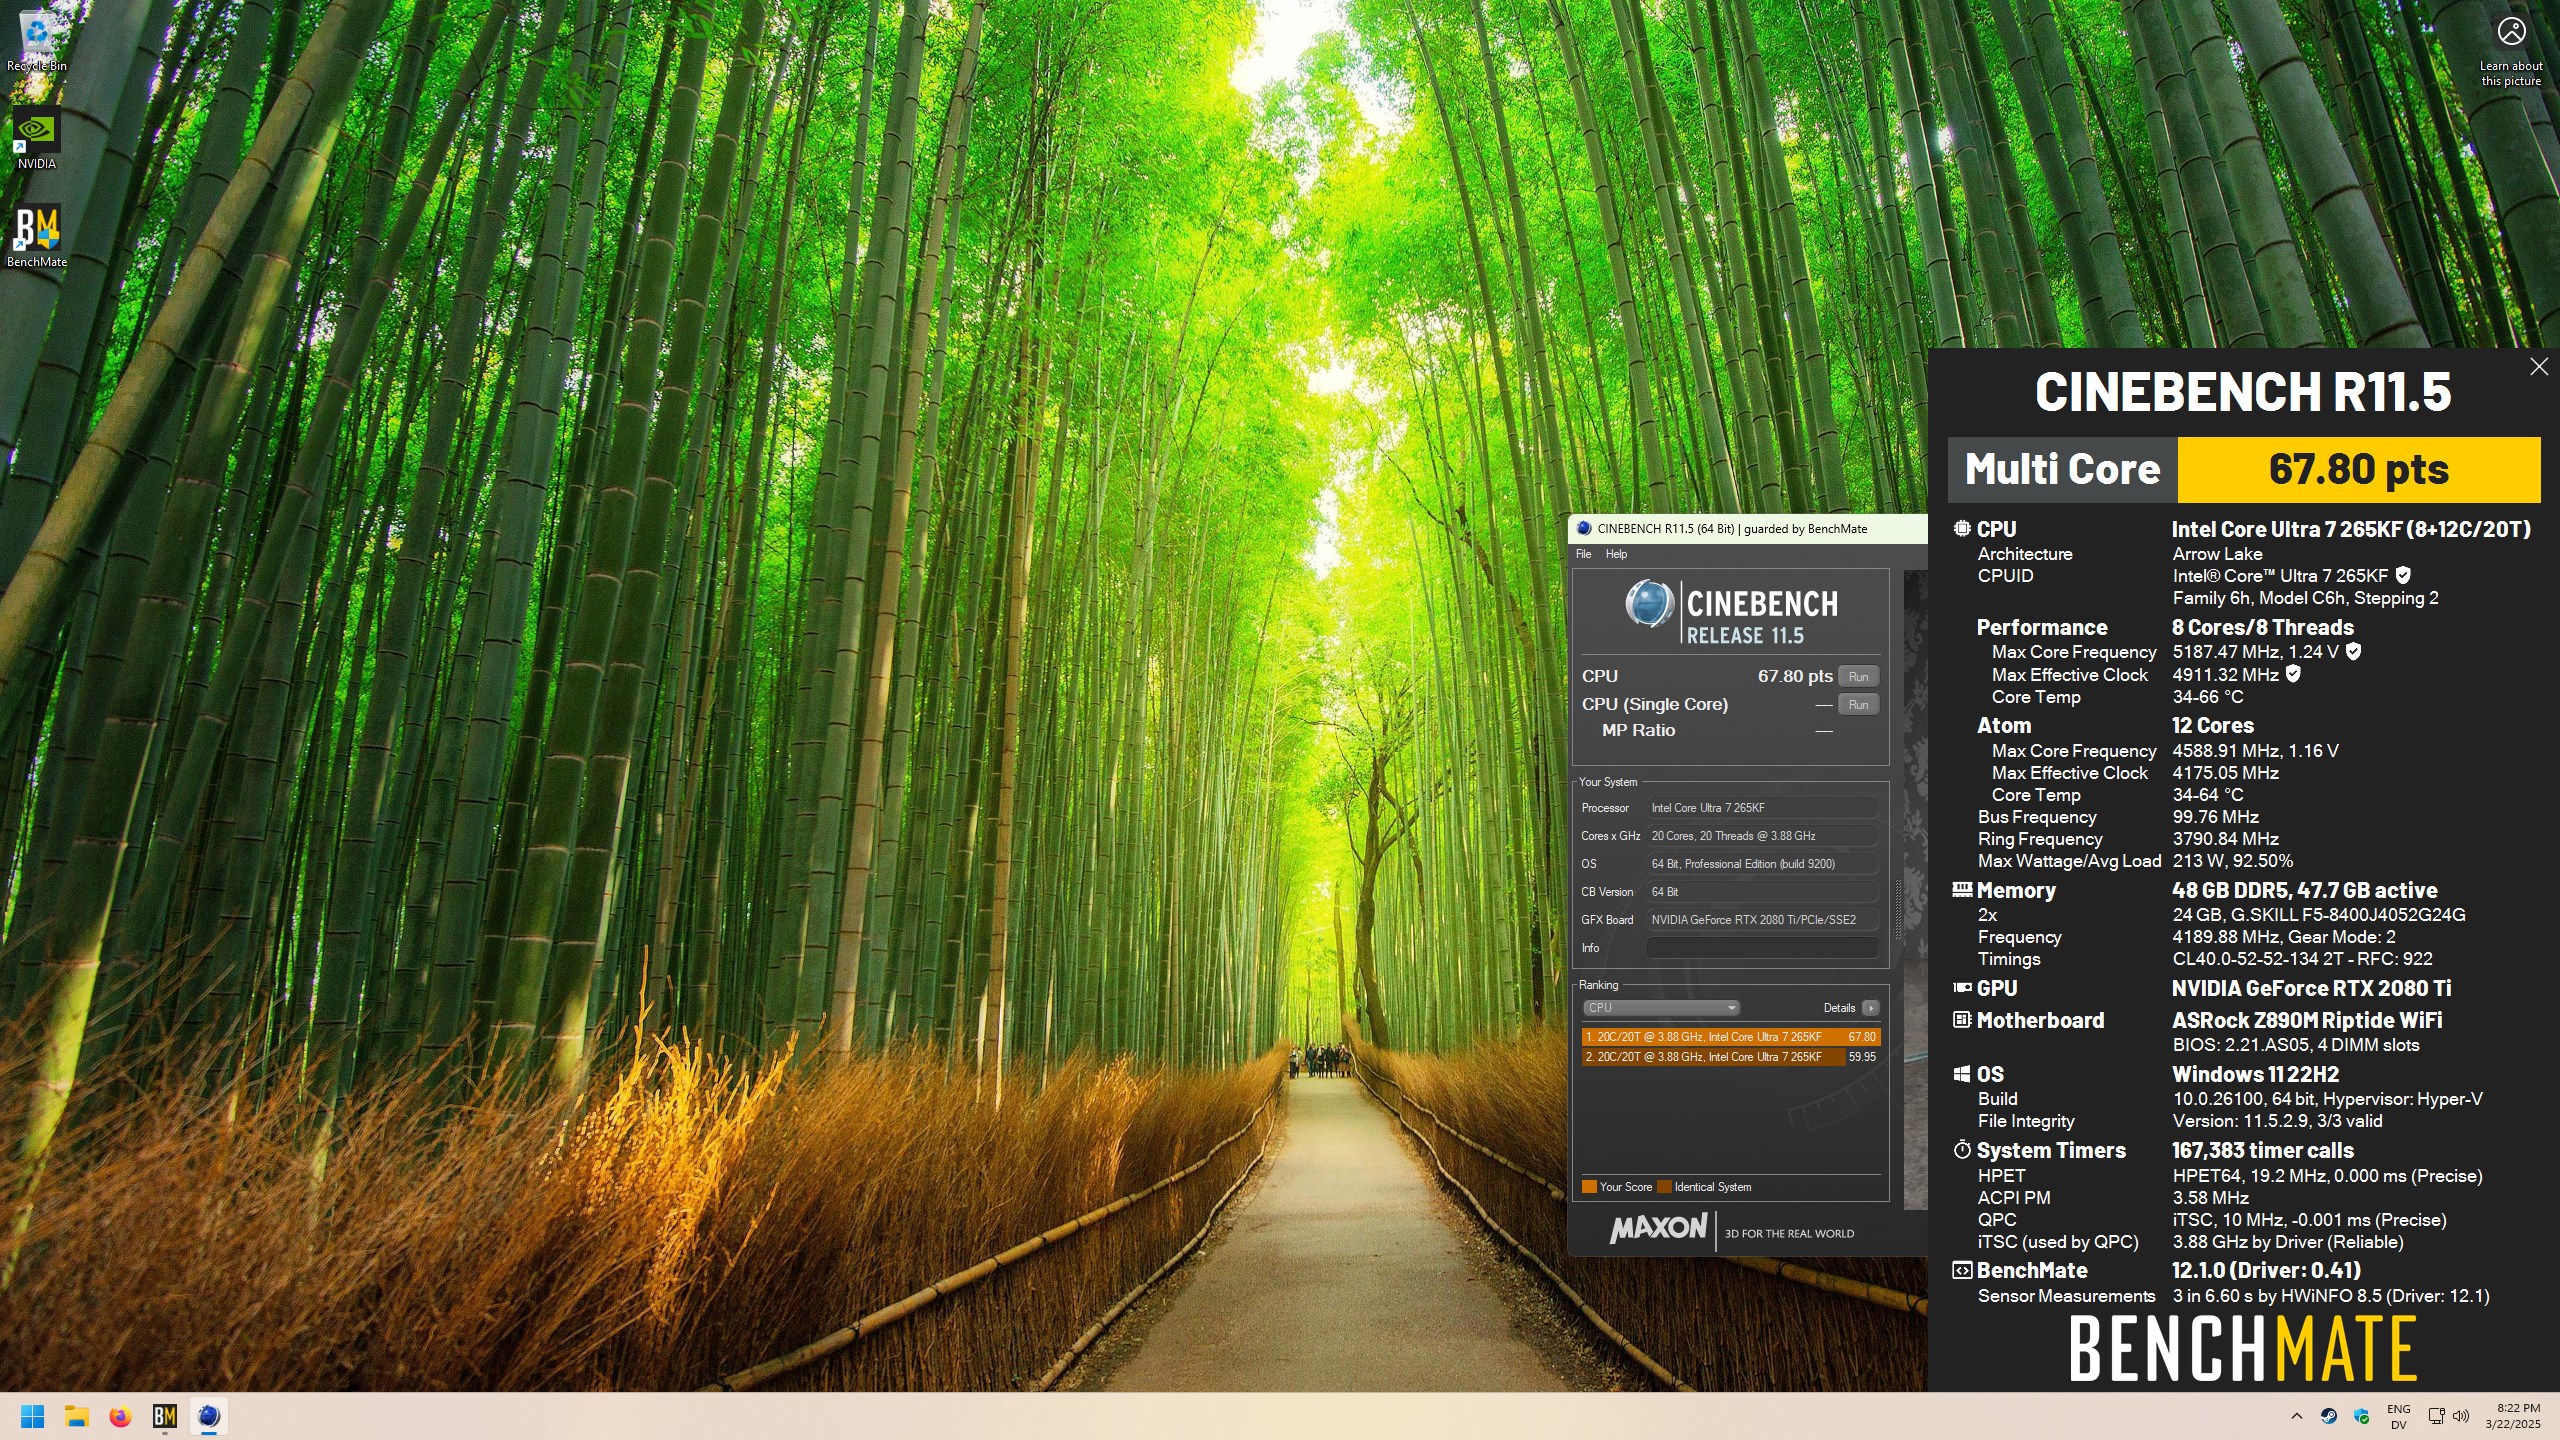Open the BenchMate desktop shortcut

pyautogui.click(x=37, y=236)
